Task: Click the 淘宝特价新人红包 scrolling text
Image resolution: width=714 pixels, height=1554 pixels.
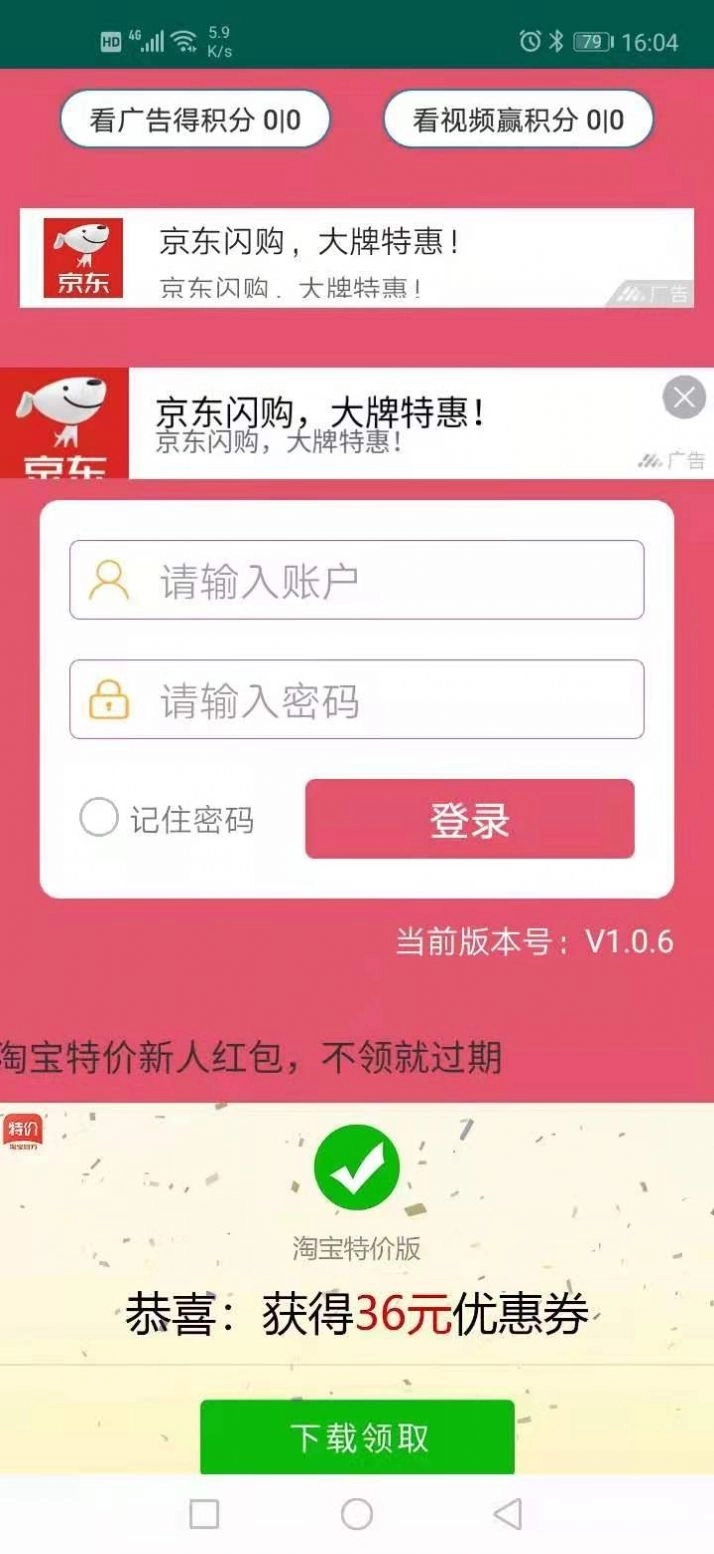Action: [x=250, y=1056]
